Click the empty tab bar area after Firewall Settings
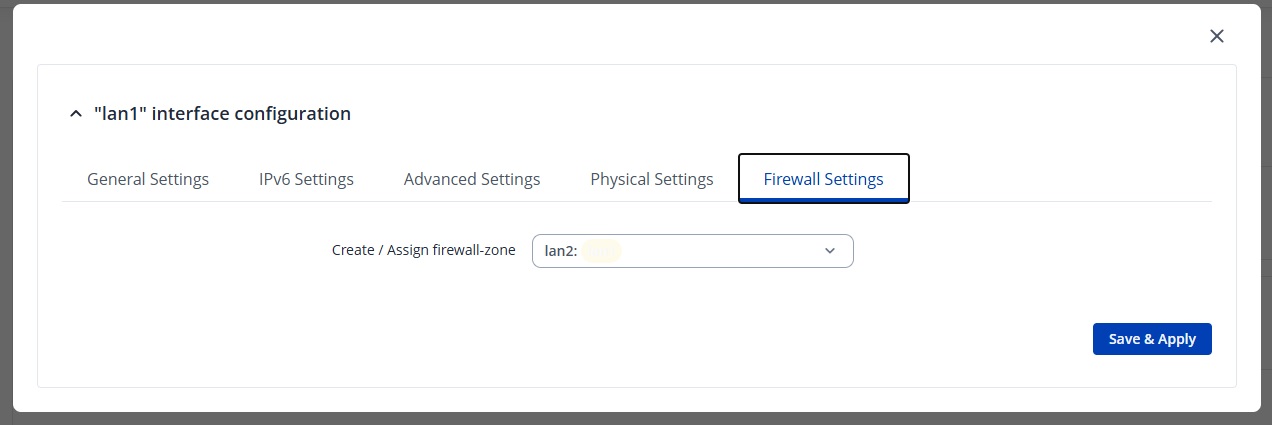Screen dimensions: 1272x425 point(1060,179)
